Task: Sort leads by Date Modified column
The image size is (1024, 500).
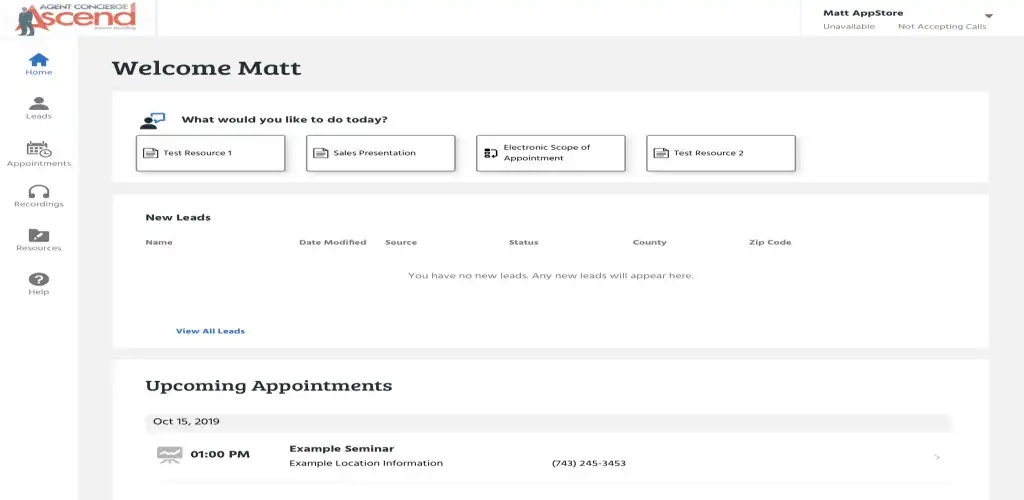Action: click(332, 242)
